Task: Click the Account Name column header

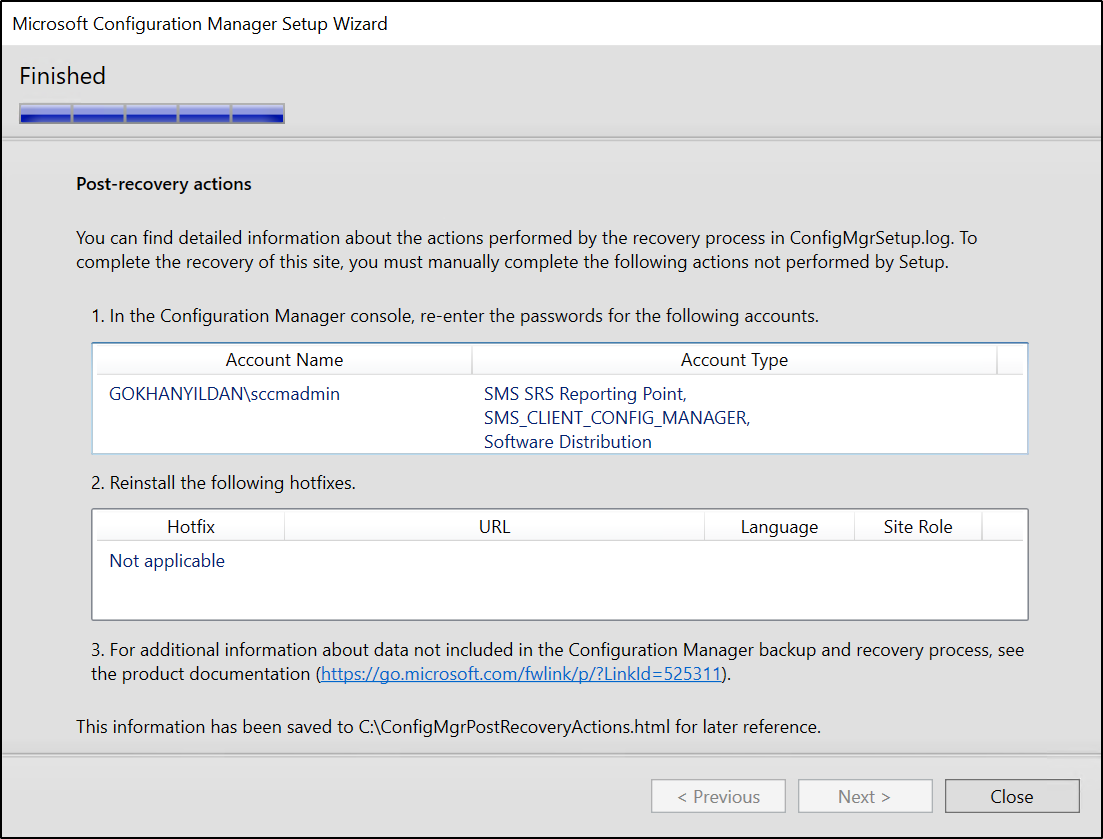Action: [x=283, y=360]
